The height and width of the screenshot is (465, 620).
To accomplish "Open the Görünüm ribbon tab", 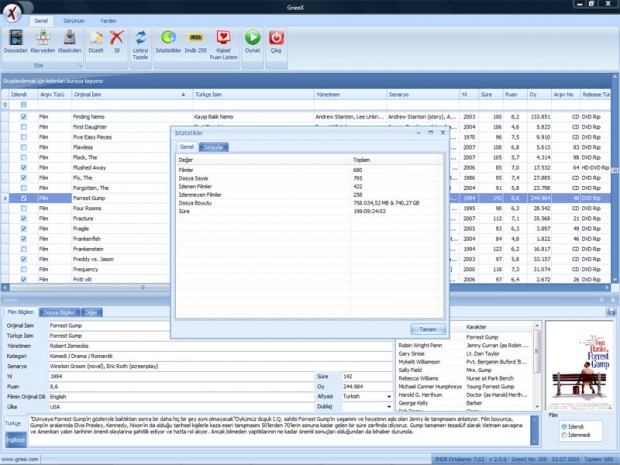I will click(74, 21).
